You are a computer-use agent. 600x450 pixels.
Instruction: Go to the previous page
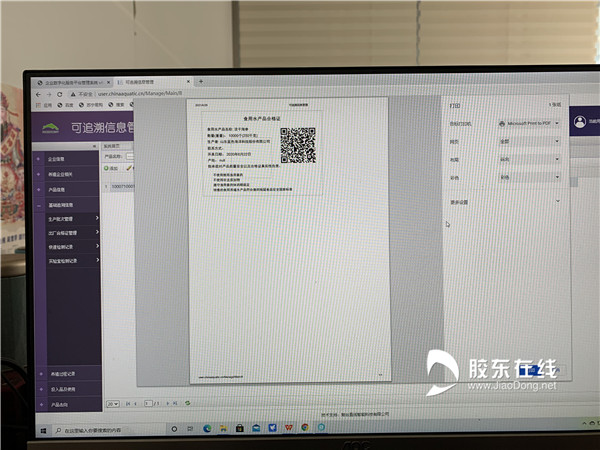coord(135,403)
